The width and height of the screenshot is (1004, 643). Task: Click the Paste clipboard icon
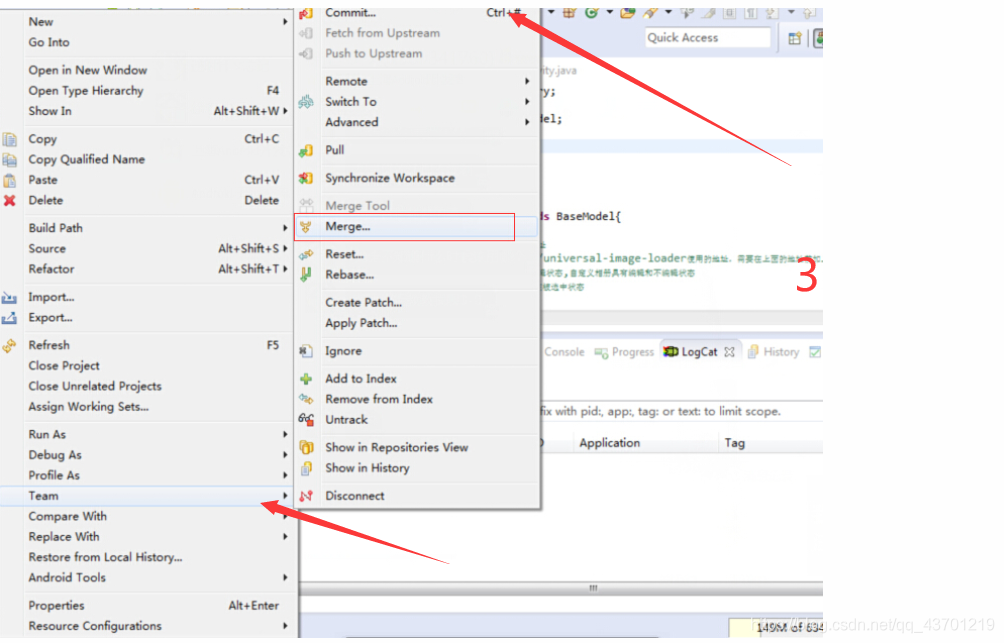point(10,181)
